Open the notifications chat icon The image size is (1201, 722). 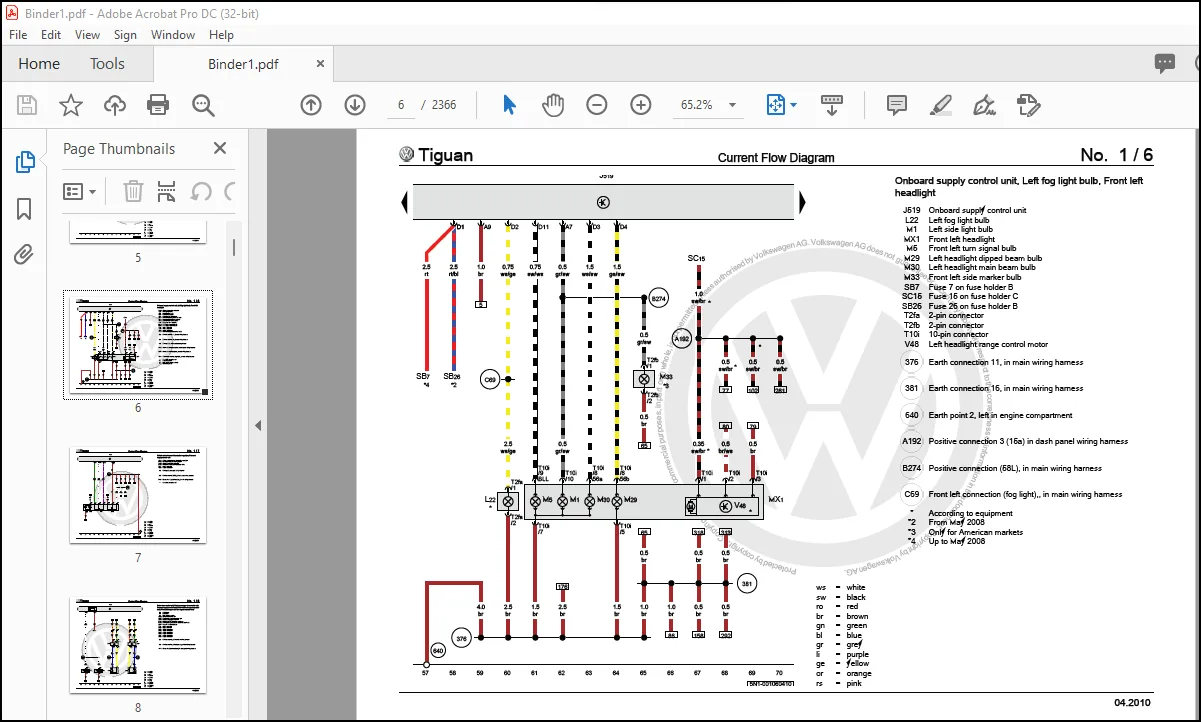click(x=1165, y=63)
